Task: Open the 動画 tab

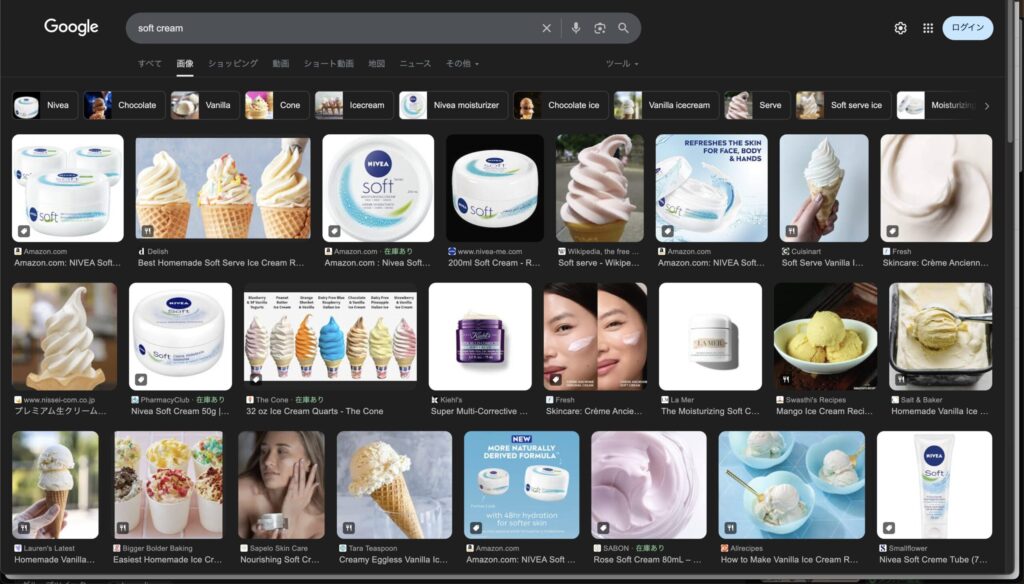Action: [x=281, y=63]
